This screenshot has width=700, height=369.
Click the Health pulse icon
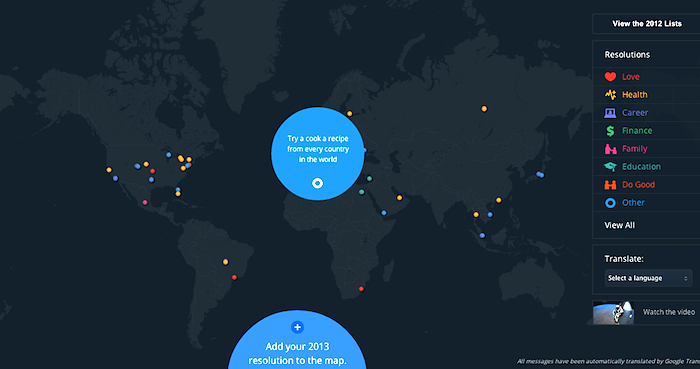coord(610,95)
